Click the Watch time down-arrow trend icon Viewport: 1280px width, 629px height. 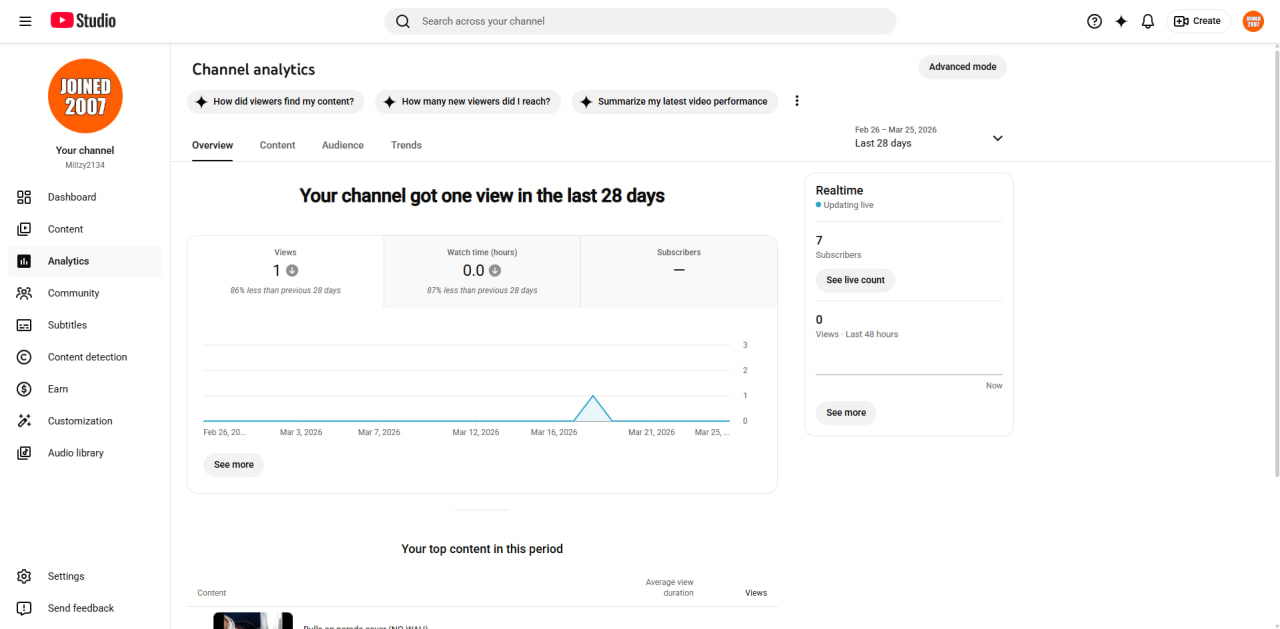point(495,271)
